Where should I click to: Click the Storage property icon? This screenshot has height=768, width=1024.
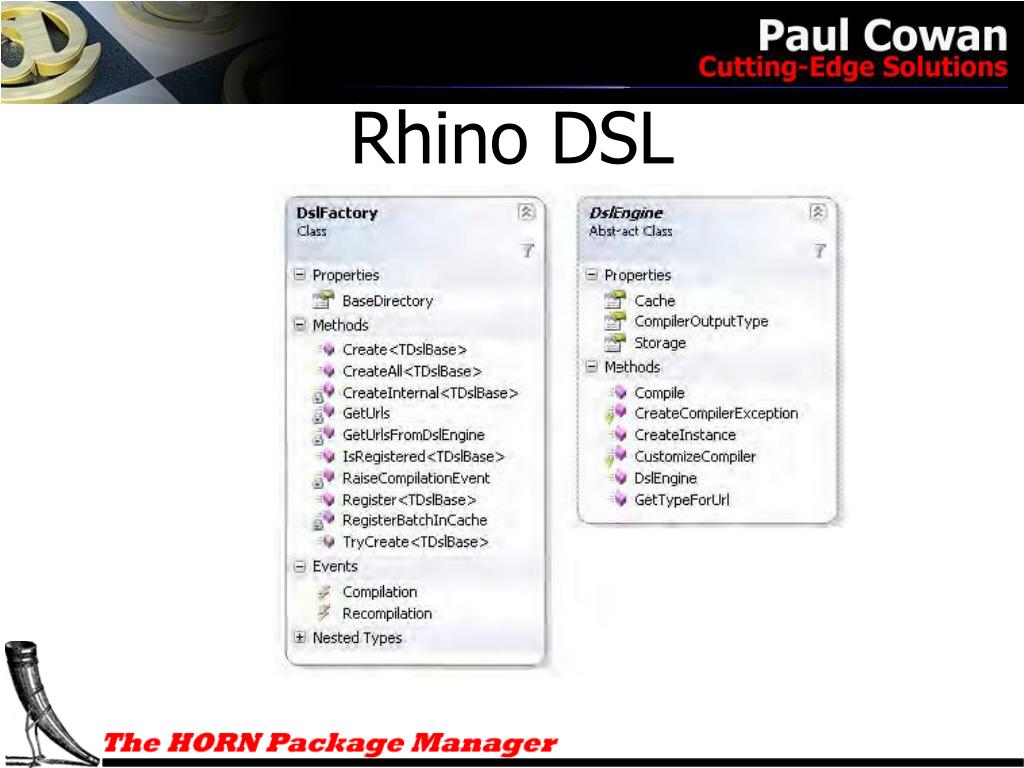pos(615,342)
